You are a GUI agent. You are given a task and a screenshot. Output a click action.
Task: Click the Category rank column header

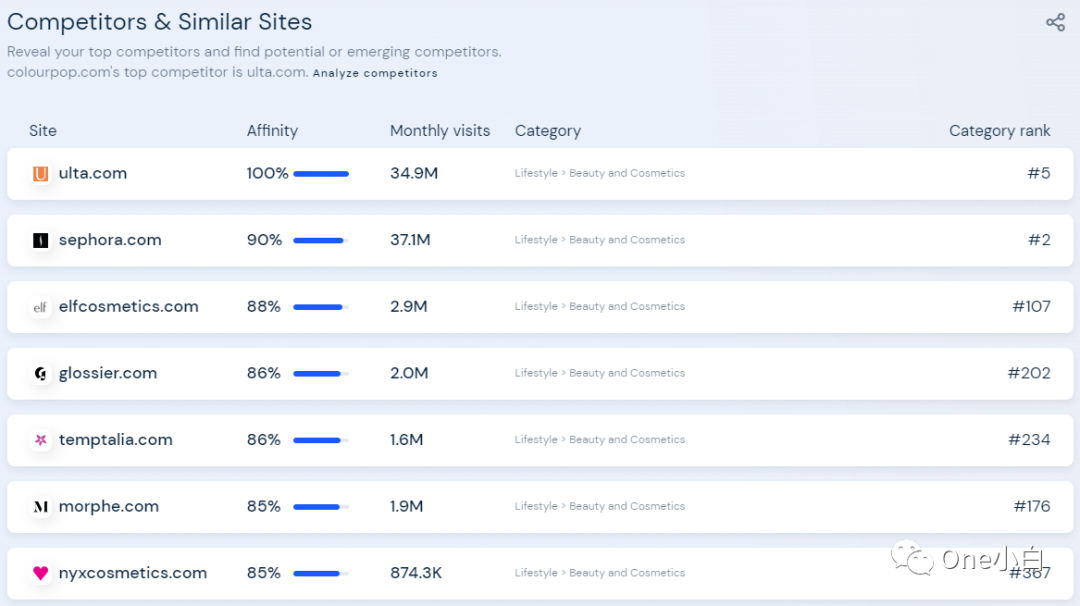click(1000, 130)
